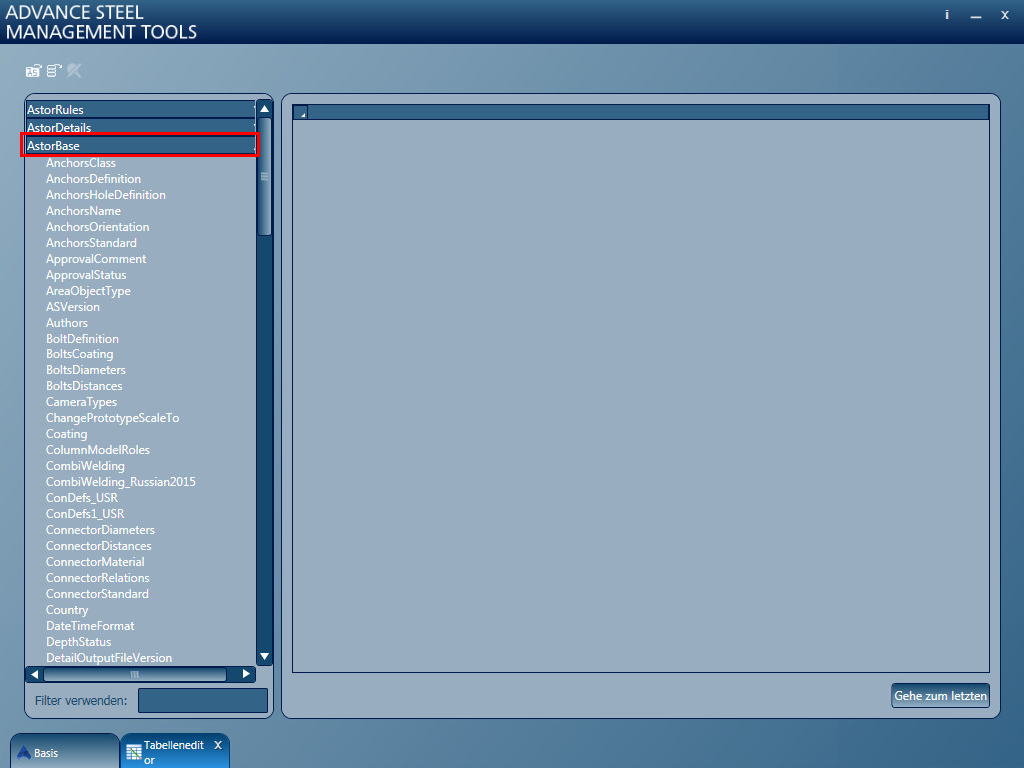Click the AS export toolbar icon
The height and width of the screenshot is (768, 1024).
[33, 71]
